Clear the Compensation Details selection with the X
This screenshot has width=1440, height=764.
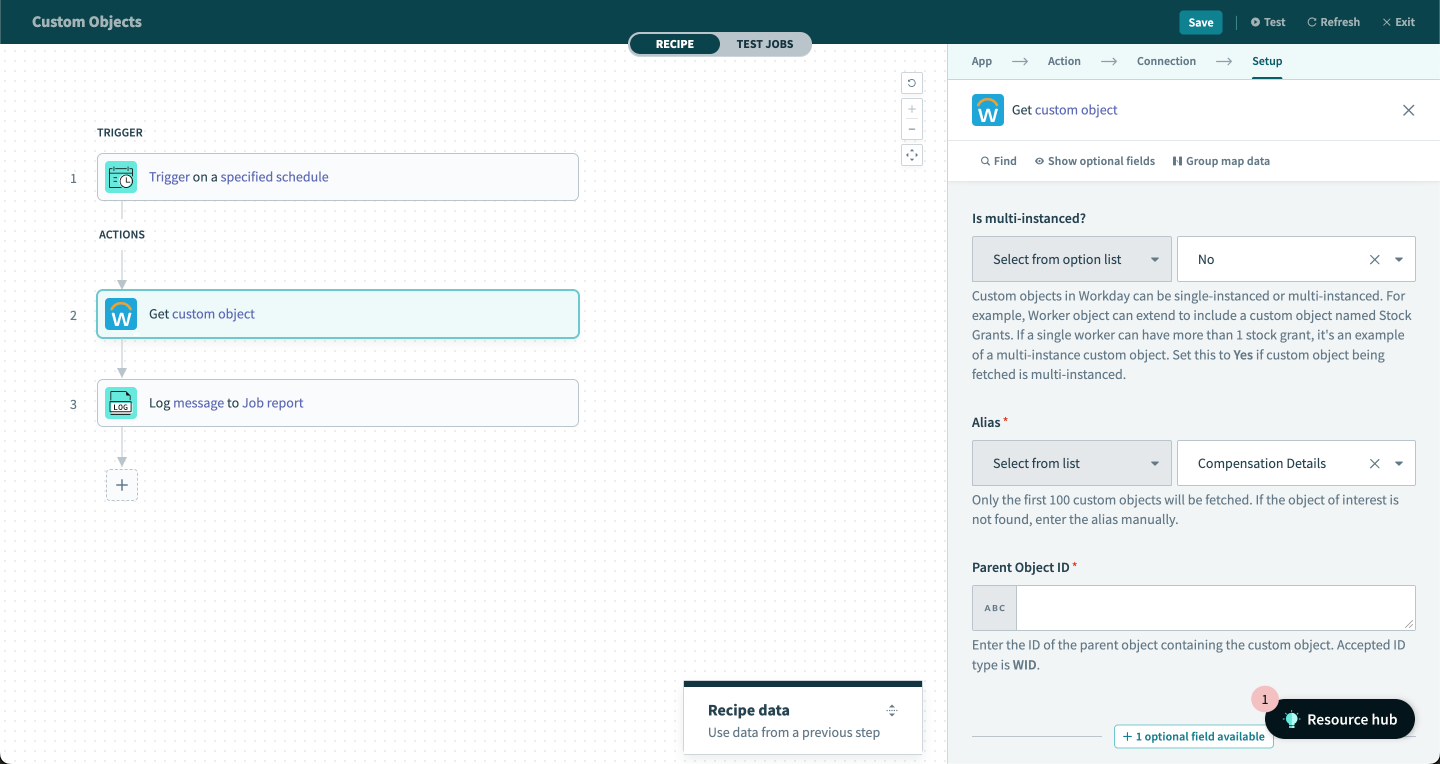1374,463
